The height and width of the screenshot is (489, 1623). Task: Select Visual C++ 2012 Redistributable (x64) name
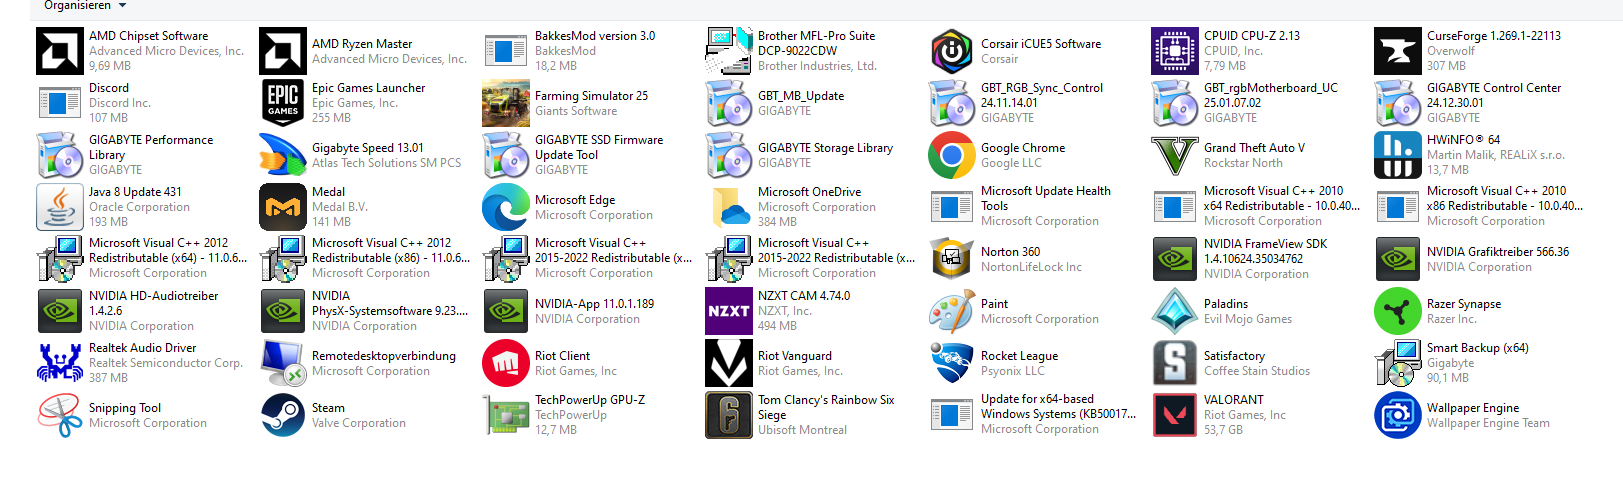(168, 250)
